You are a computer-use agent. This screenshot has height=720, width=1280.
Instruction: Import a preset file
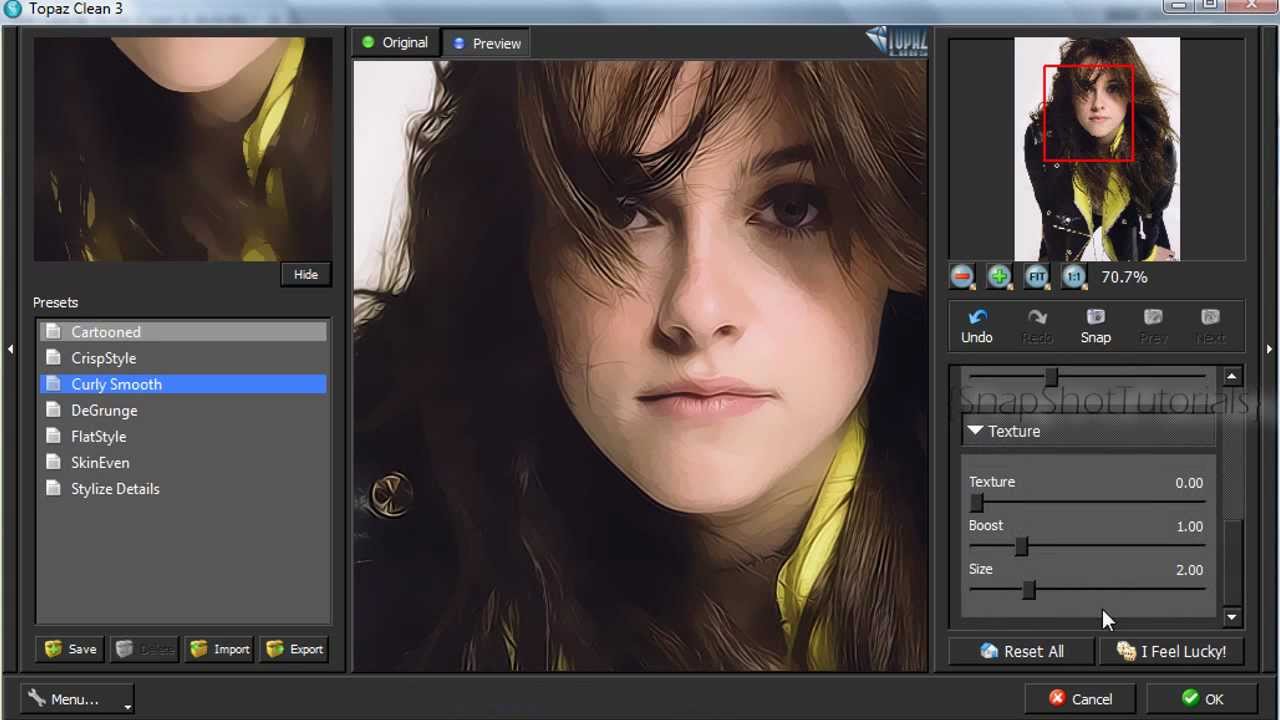click(x=219, y=649)
